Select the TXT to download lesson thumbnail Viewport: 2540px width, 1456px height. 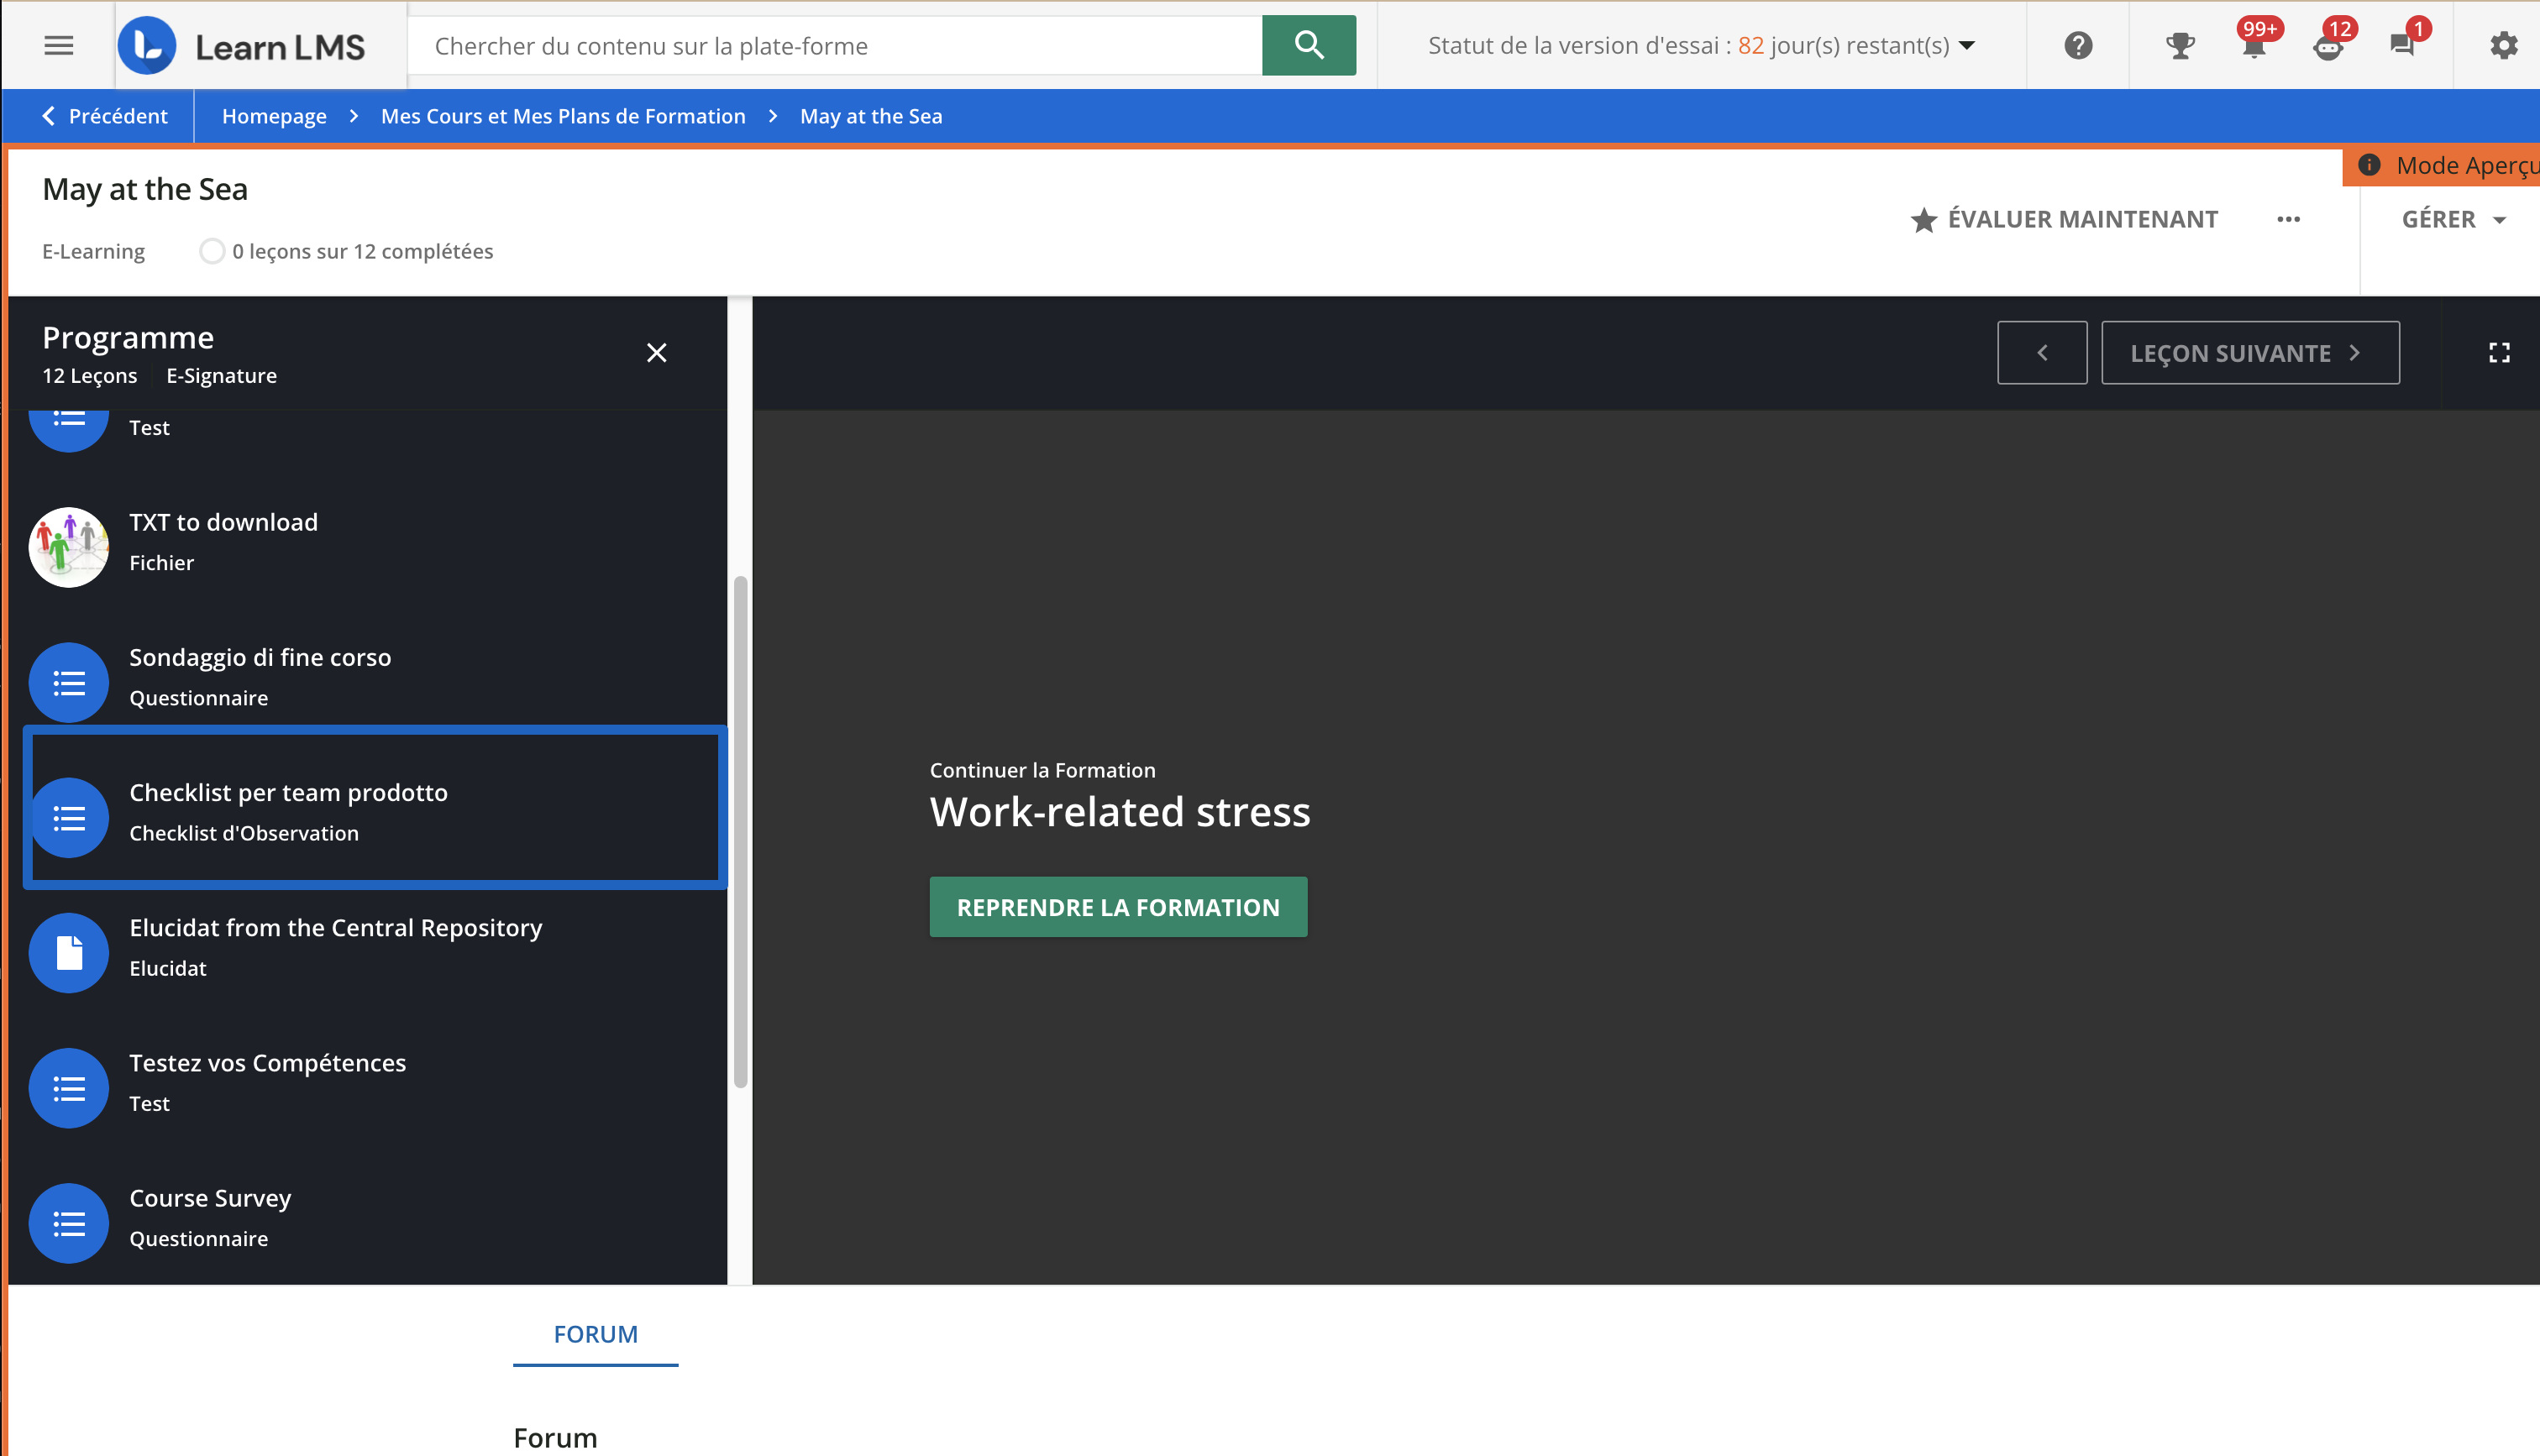tap(69, 547)
